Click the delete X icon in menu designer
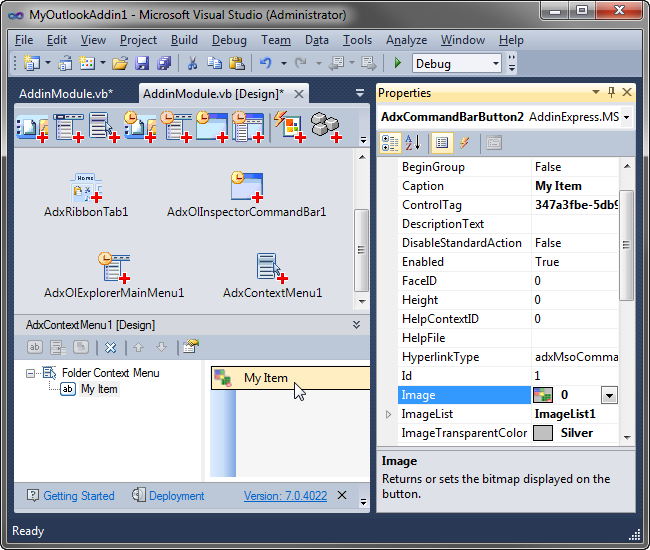 pos(110,347)
